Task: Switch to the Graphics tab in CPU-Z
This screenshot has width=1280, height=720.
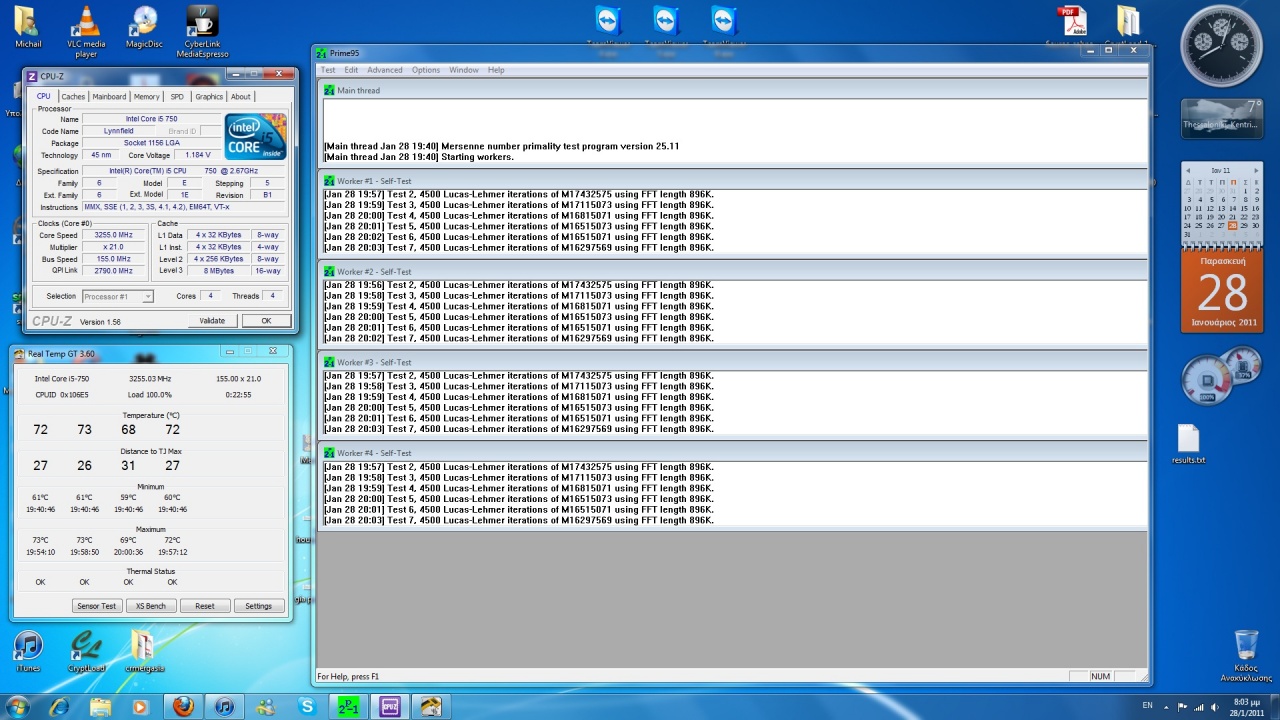Action: pyautogui.click(x=209, y=97)
